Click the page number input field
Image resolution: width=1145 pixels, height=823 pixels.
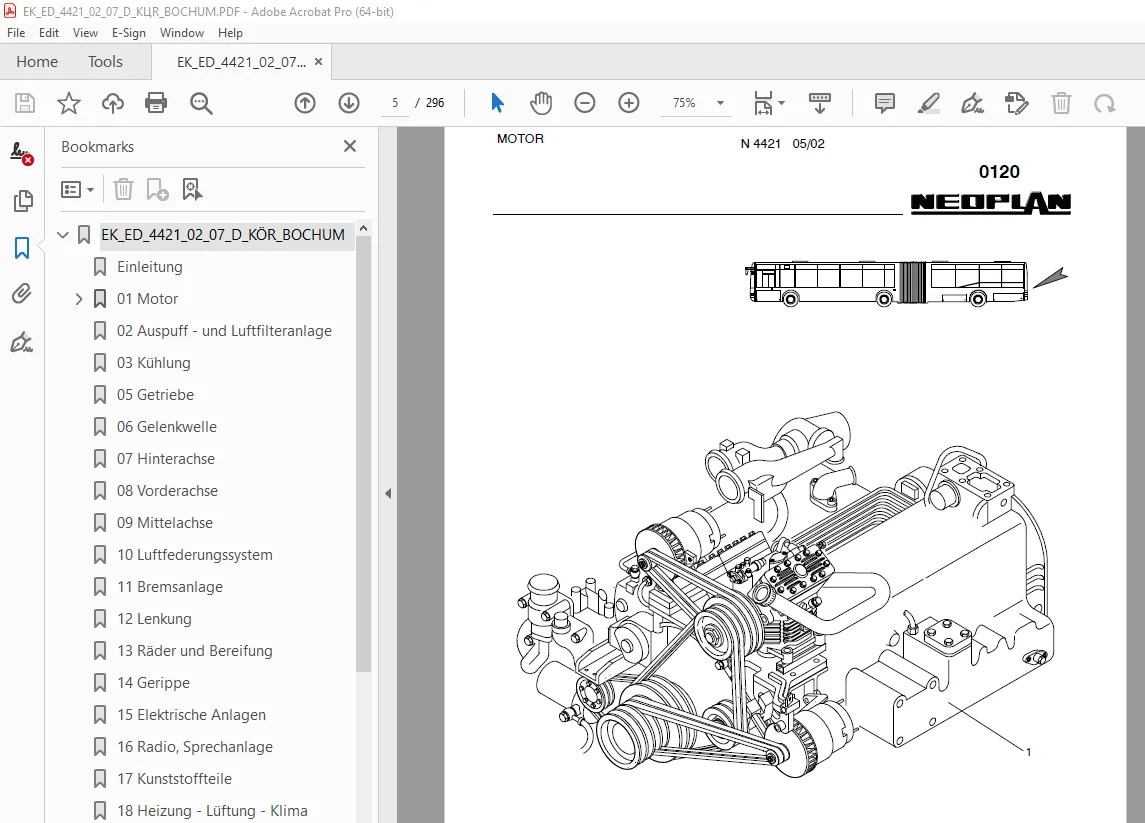[395, 103]
